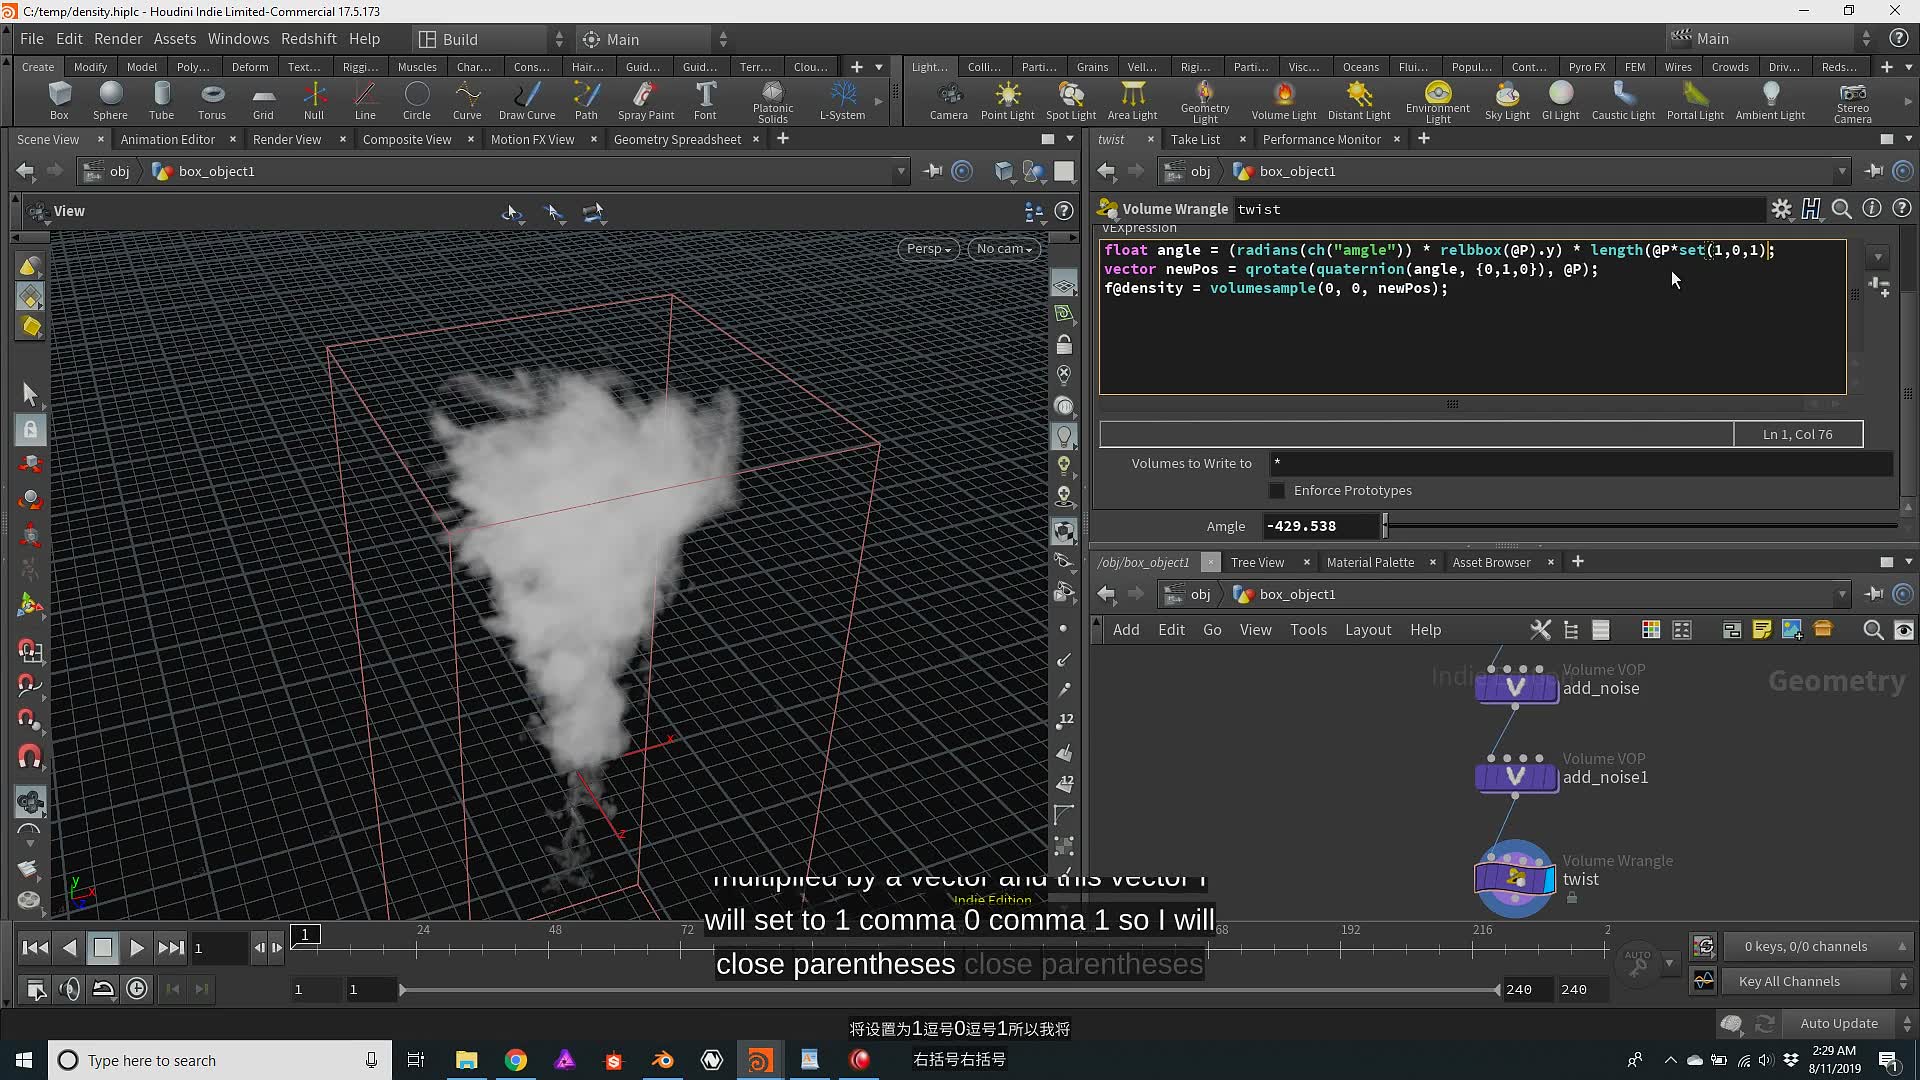Enable the Enforce Prototypes checkbox

tap(1277, 491)
